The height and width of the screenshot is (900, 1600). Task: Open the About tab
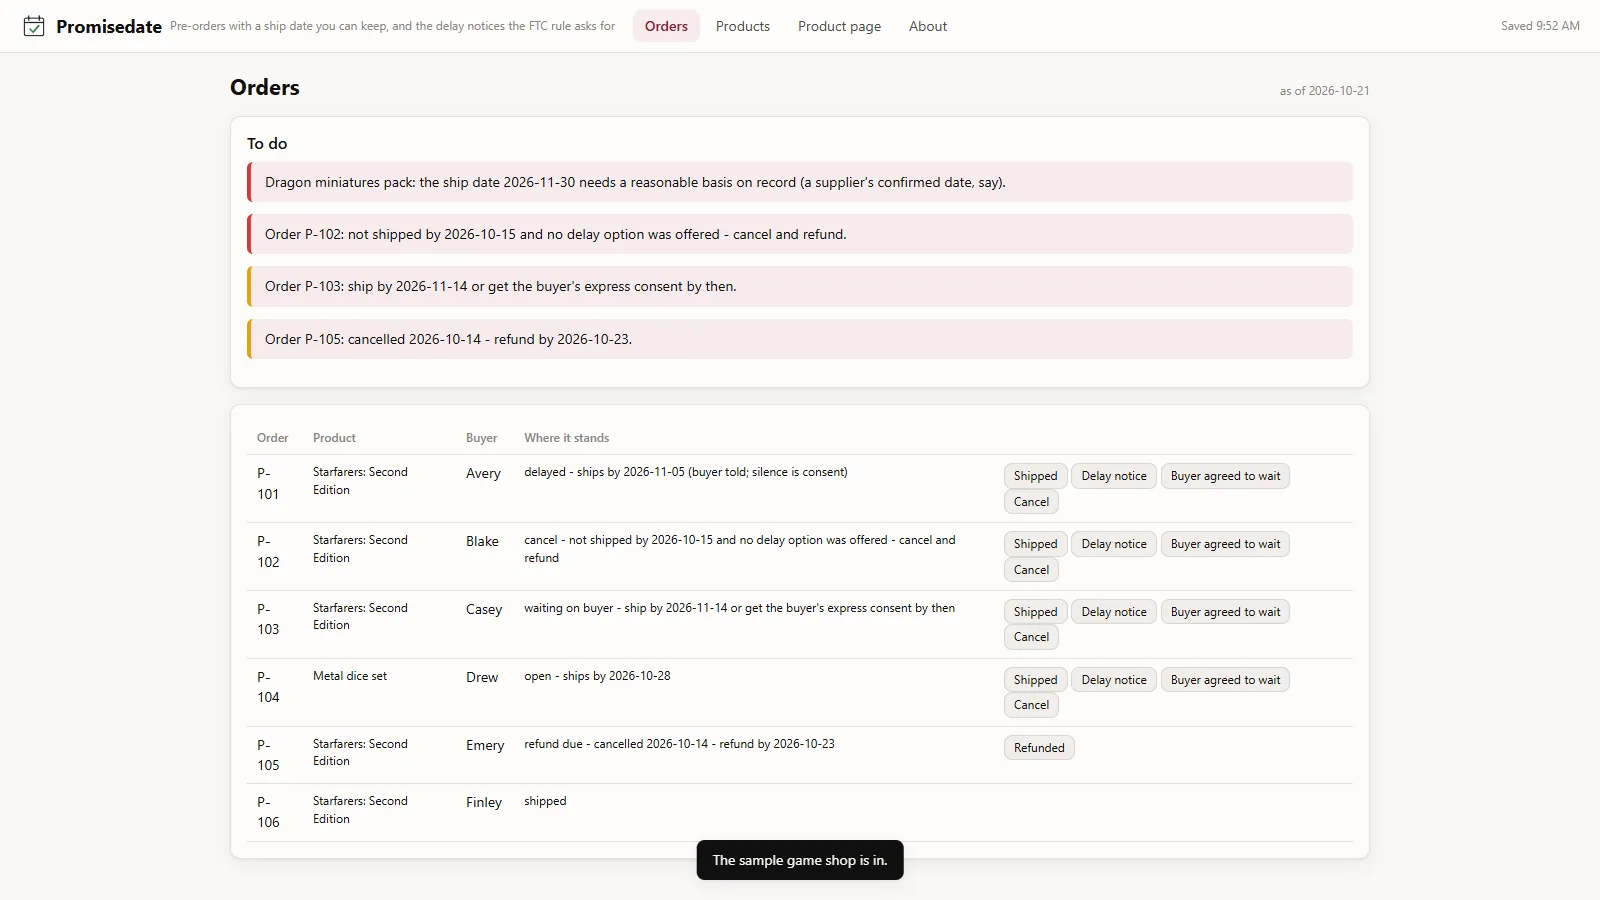(928, 26)
